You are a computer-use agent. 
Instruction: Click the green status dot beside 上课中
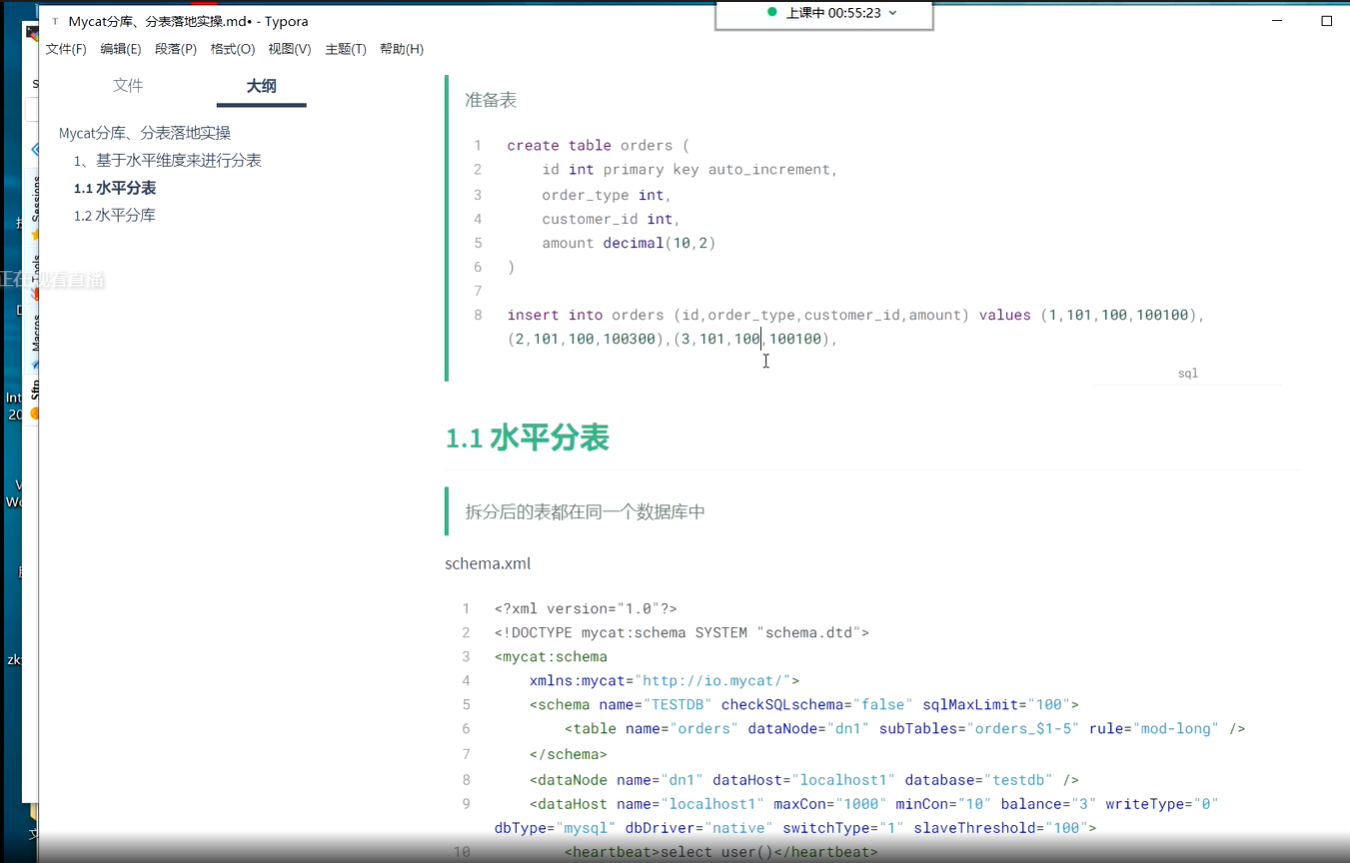[x=771, y=12]
